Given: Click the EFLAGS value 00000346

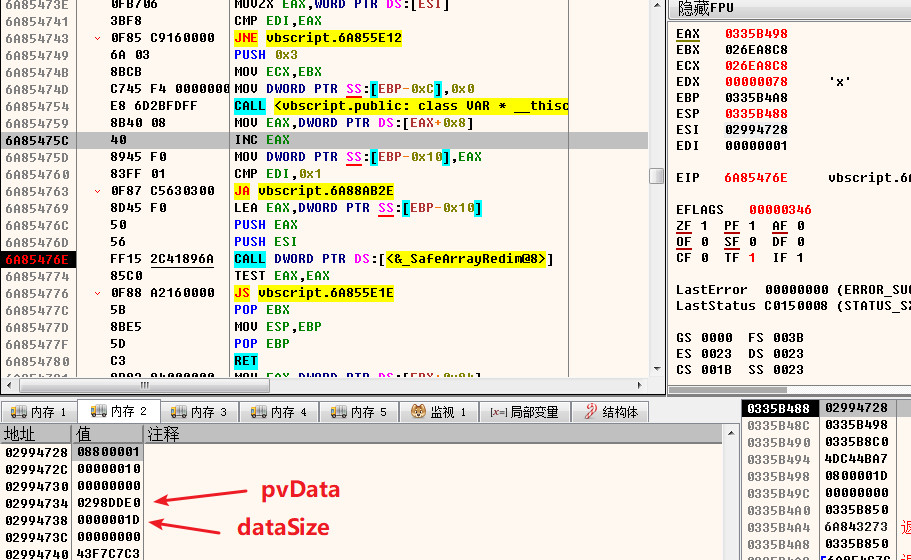Looking at the screenshot, I should [780, 210].
